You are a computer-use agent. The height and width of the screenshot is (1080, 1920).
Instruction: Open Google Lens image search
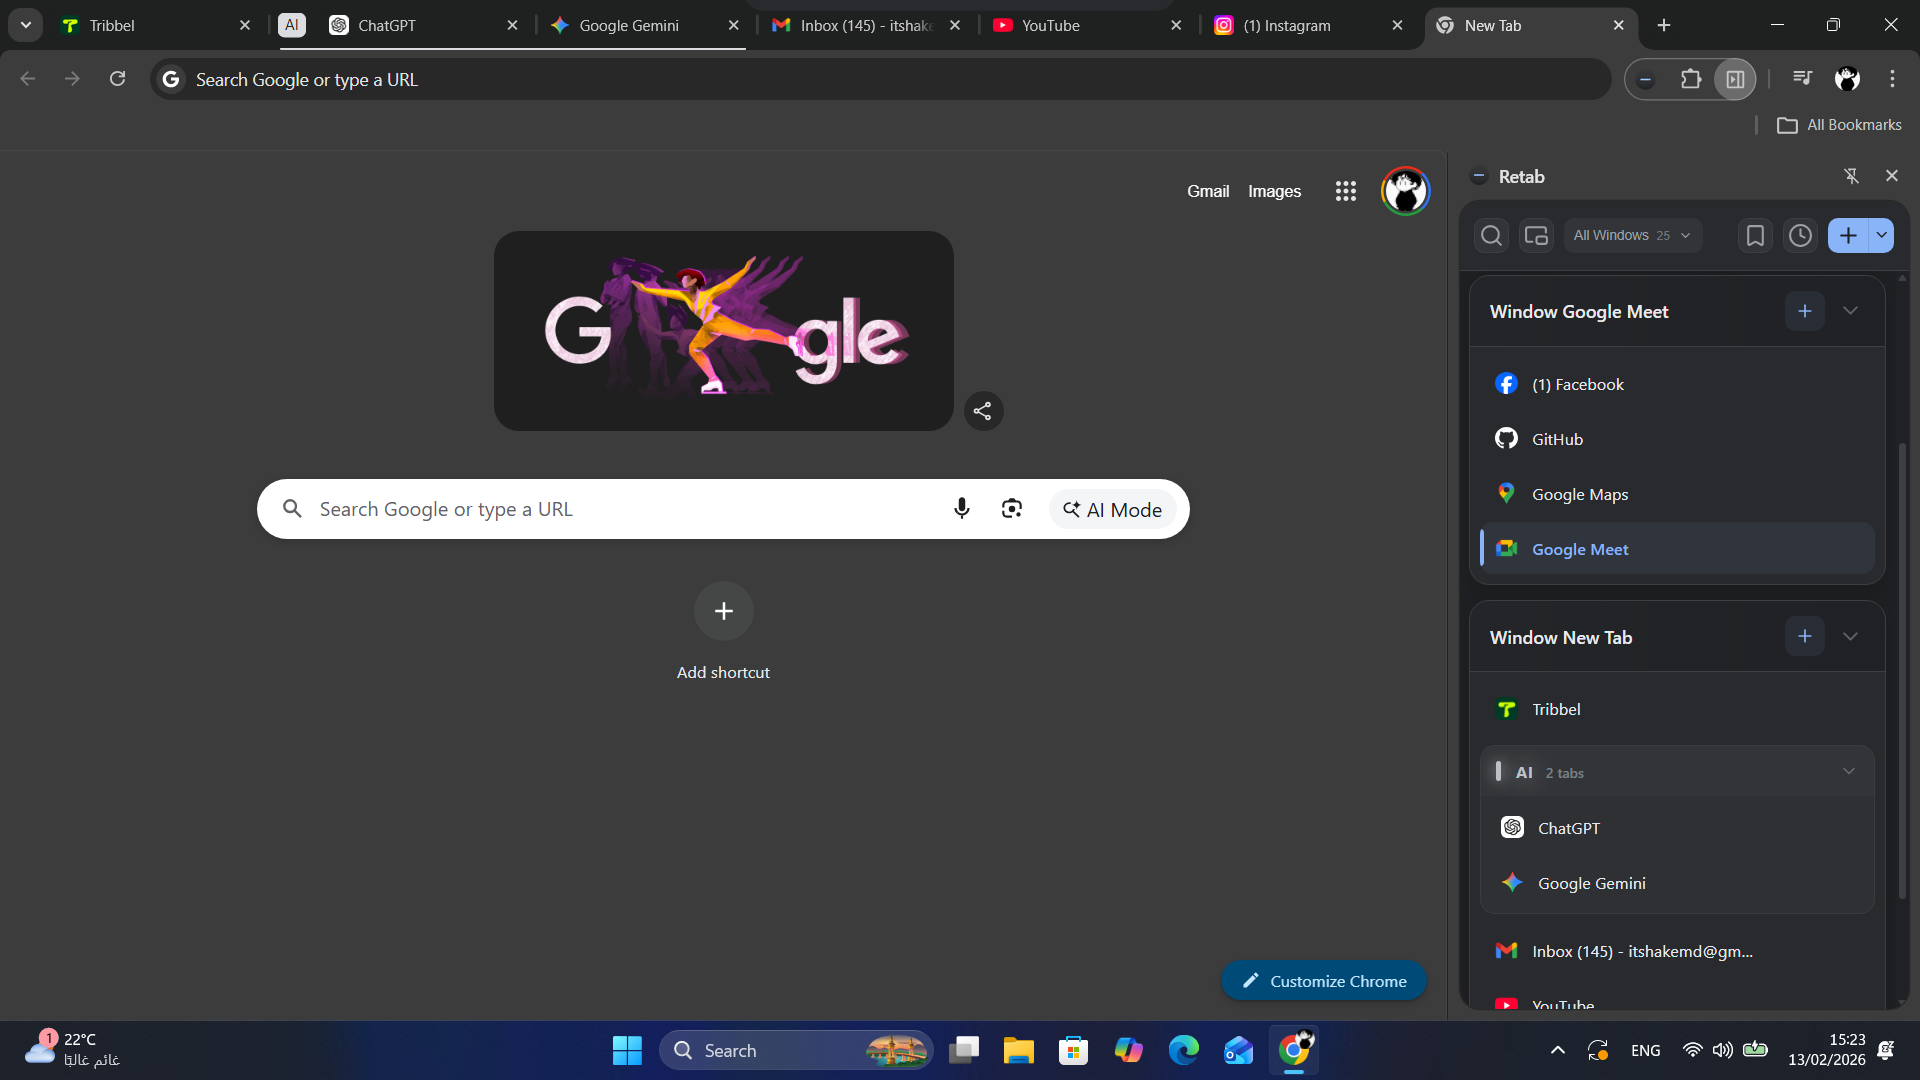click(x=1011, y=508)
